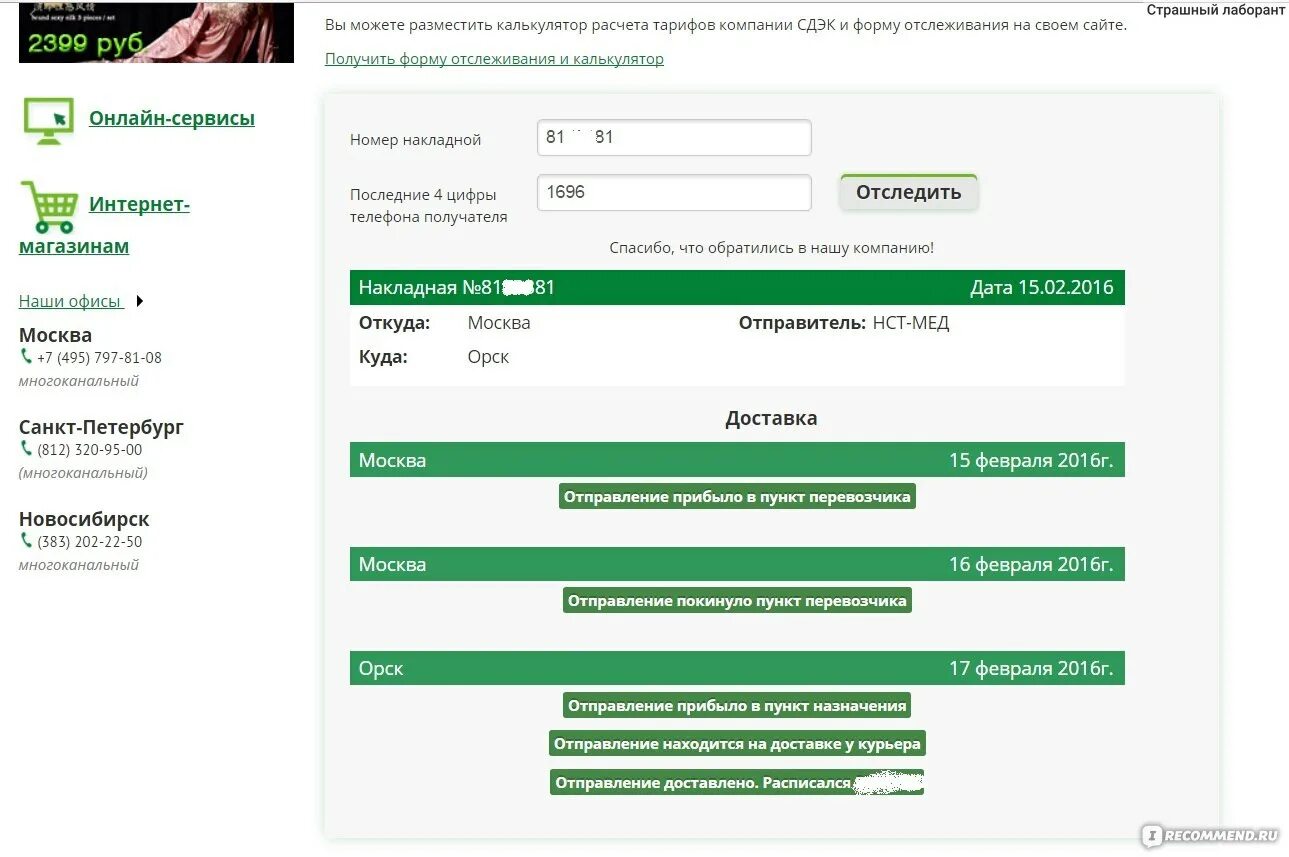1289x857 pixels.
Task: Click the Санкт-Петербург city heading
Action: (x=101, y=428)
